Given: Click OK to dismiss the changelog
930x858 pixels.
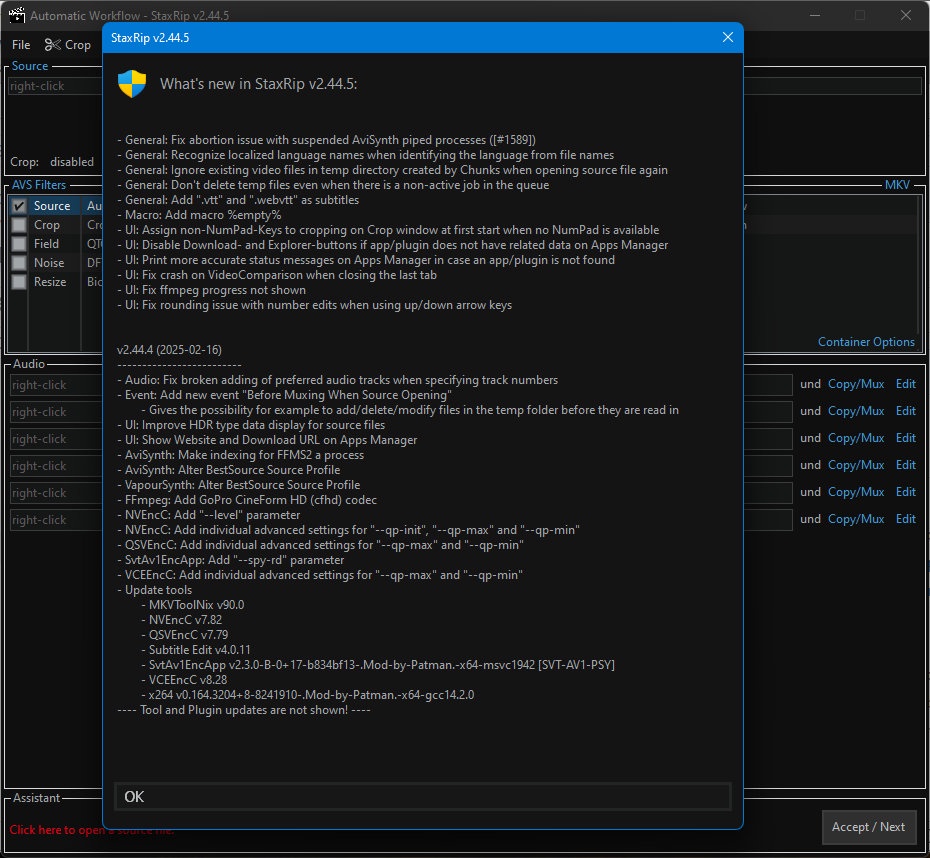Looking at the screenshot, I should coord(422,796).
